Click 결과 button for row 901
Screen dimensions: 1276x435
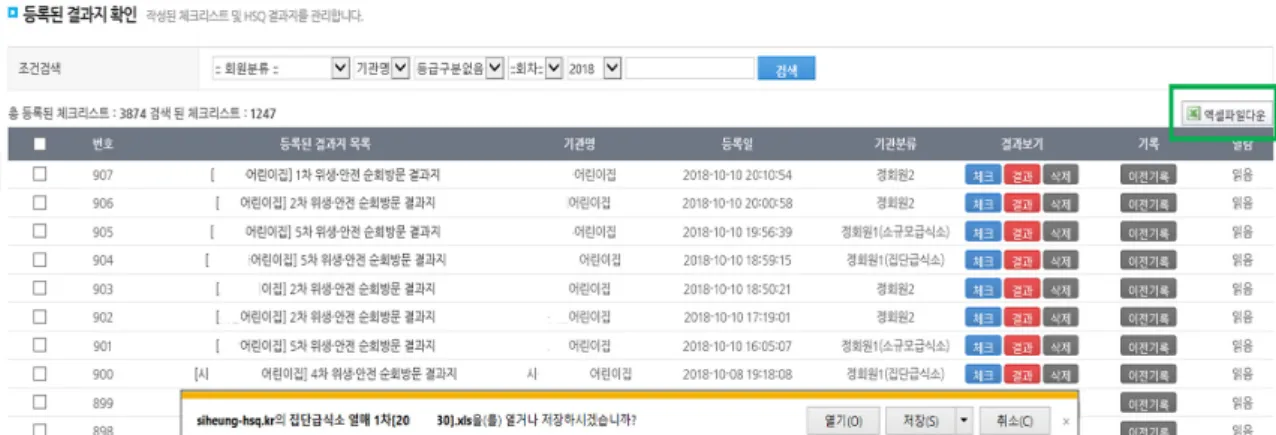click(1020, 346)
